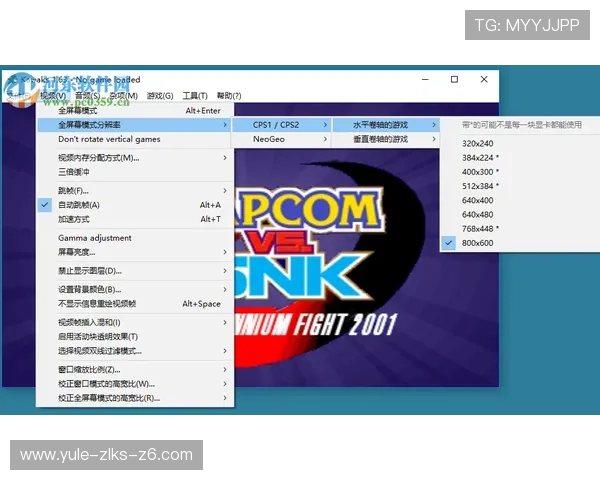Choose 384x224 resolution

(x=520, y=158)
